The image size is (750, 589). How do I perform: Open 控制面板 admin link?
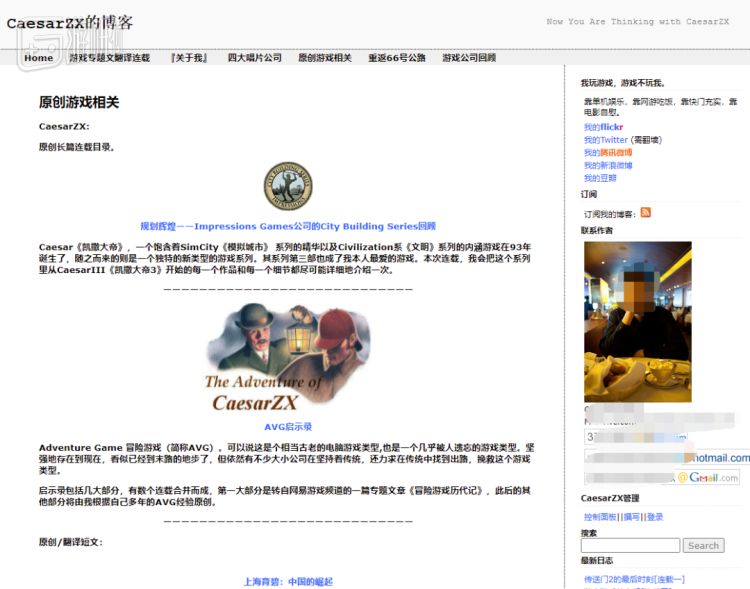(600, 517)
